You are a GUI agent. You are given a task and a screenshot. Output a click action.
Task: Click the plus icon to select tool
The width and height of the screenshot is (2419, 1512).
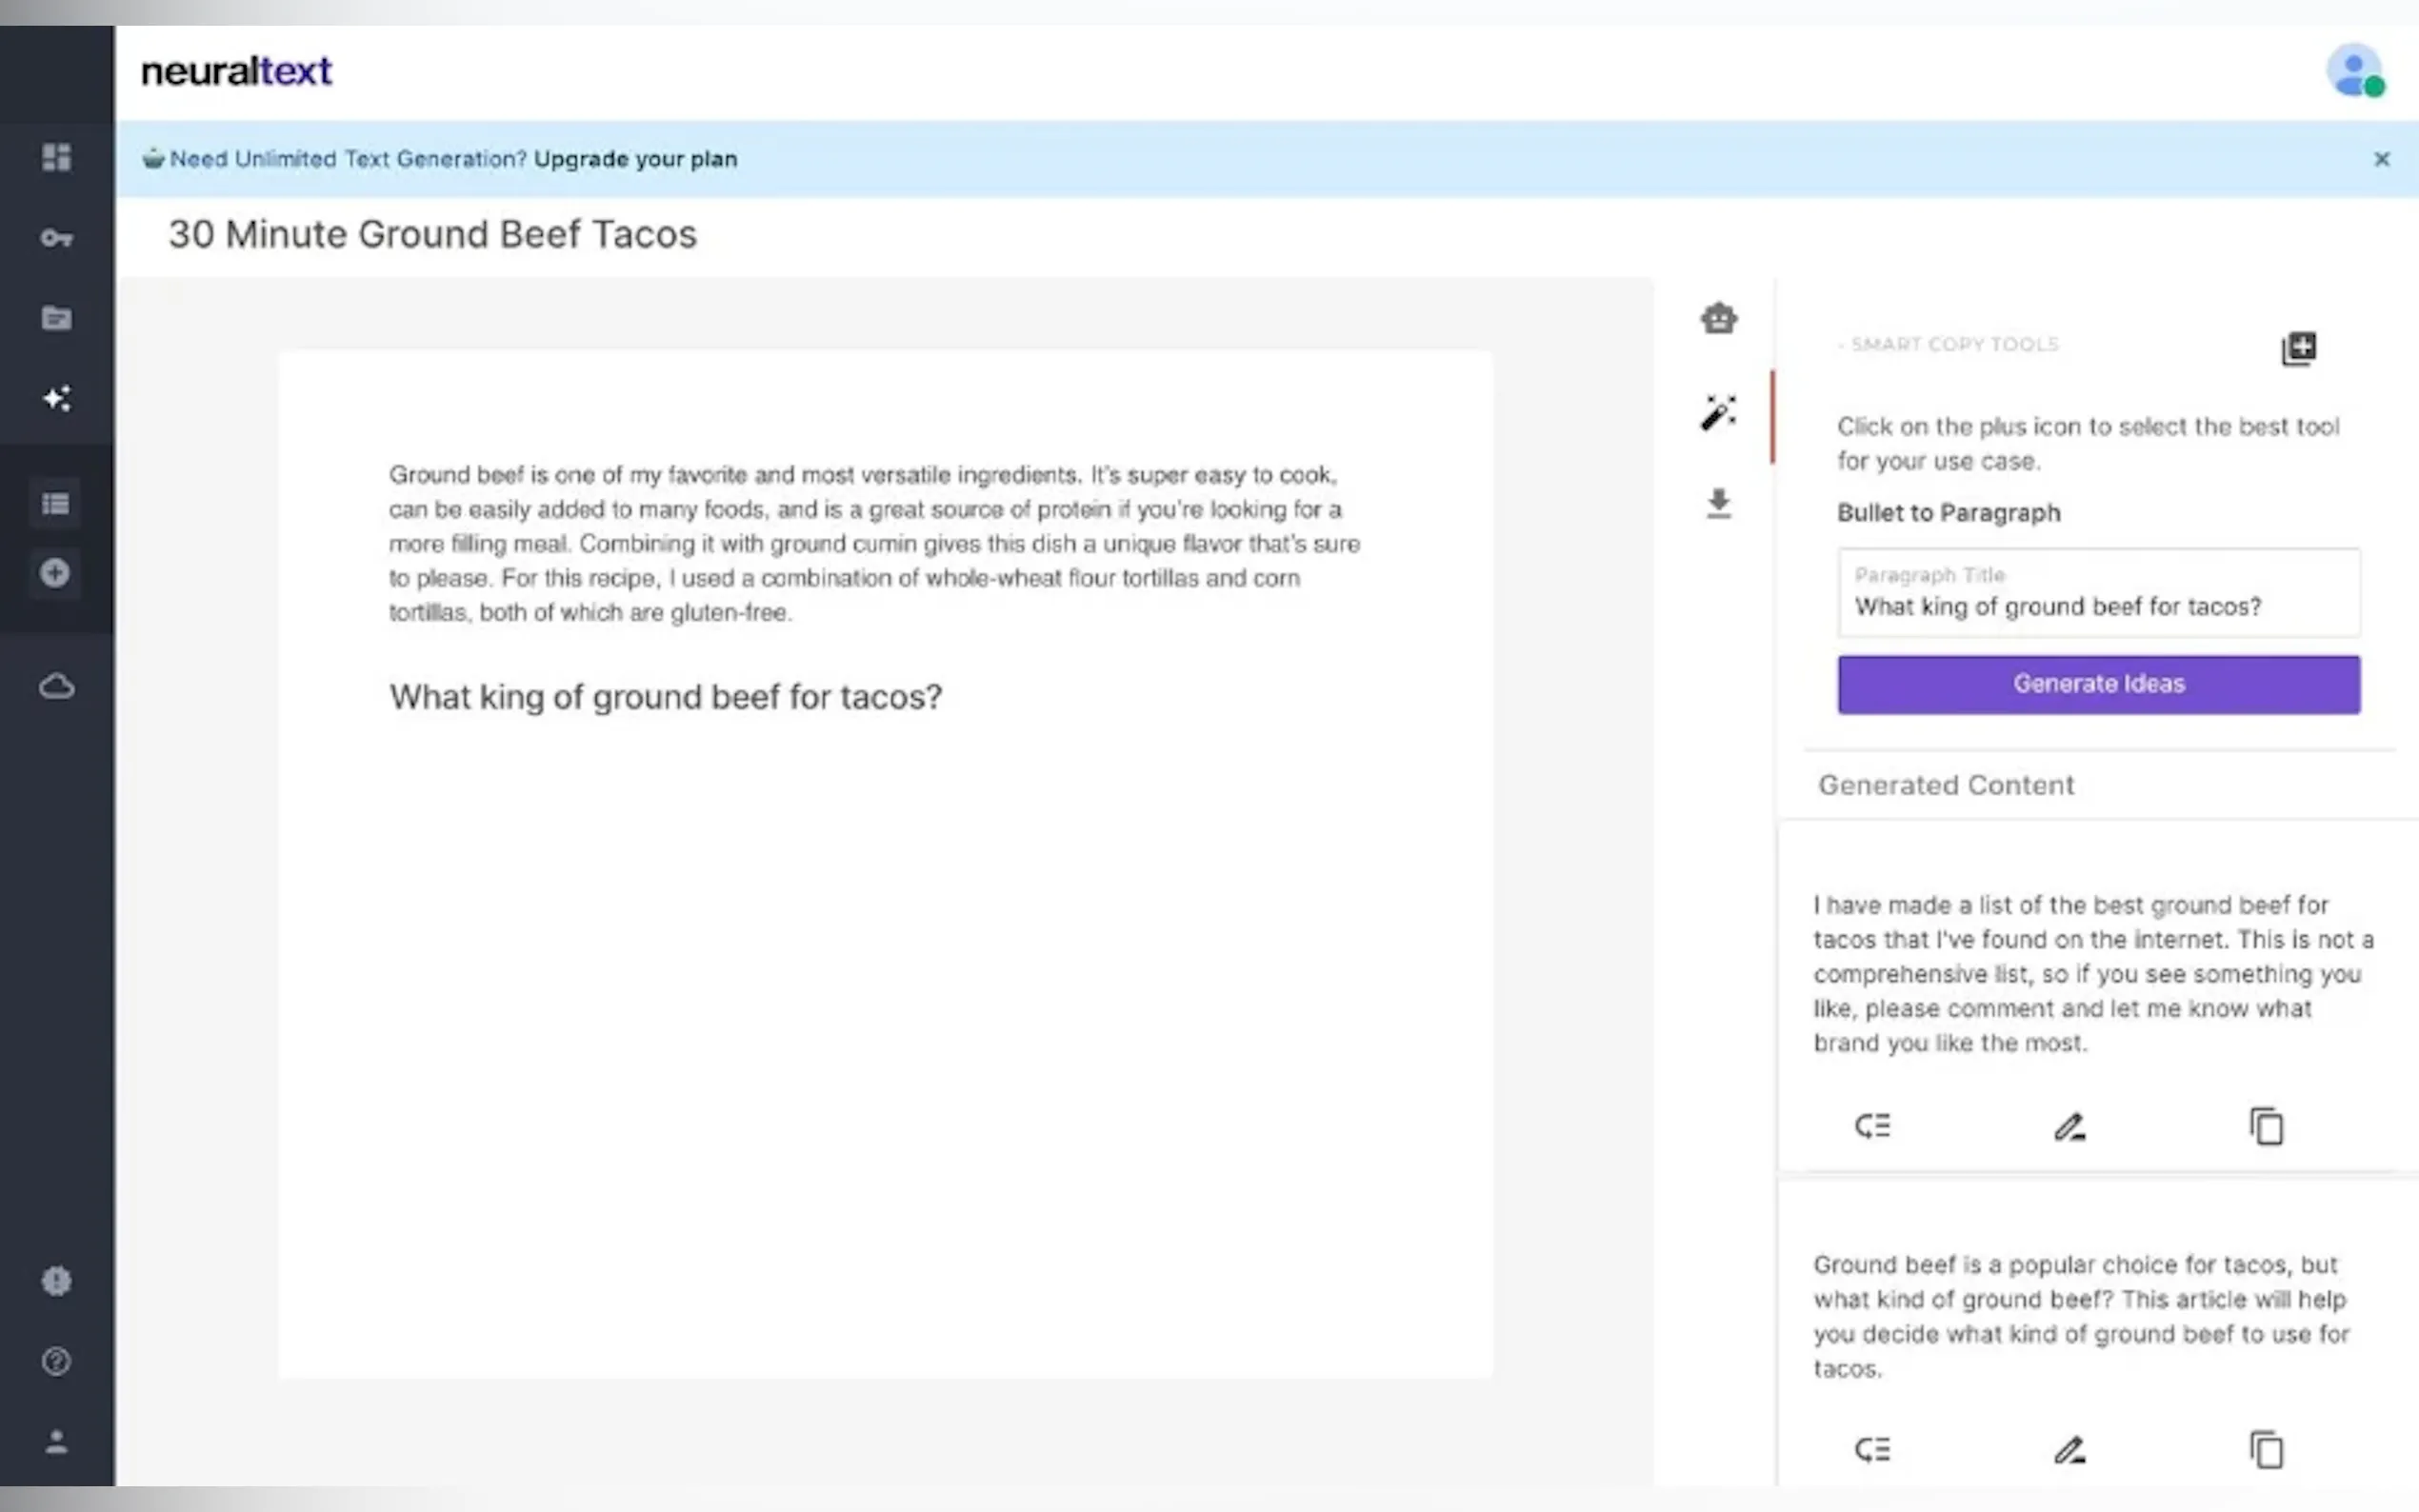point(2298,348)
